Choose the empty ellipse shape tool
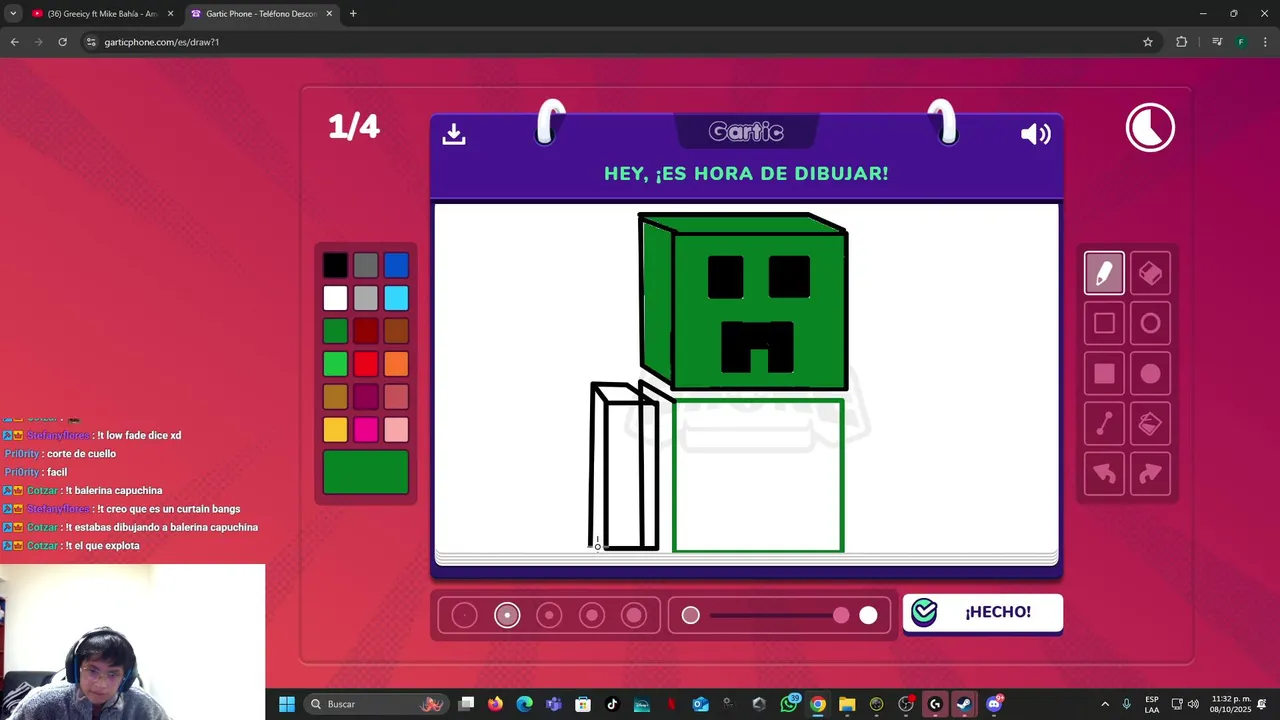The image size is (1280, 720). click(1150, 323)
